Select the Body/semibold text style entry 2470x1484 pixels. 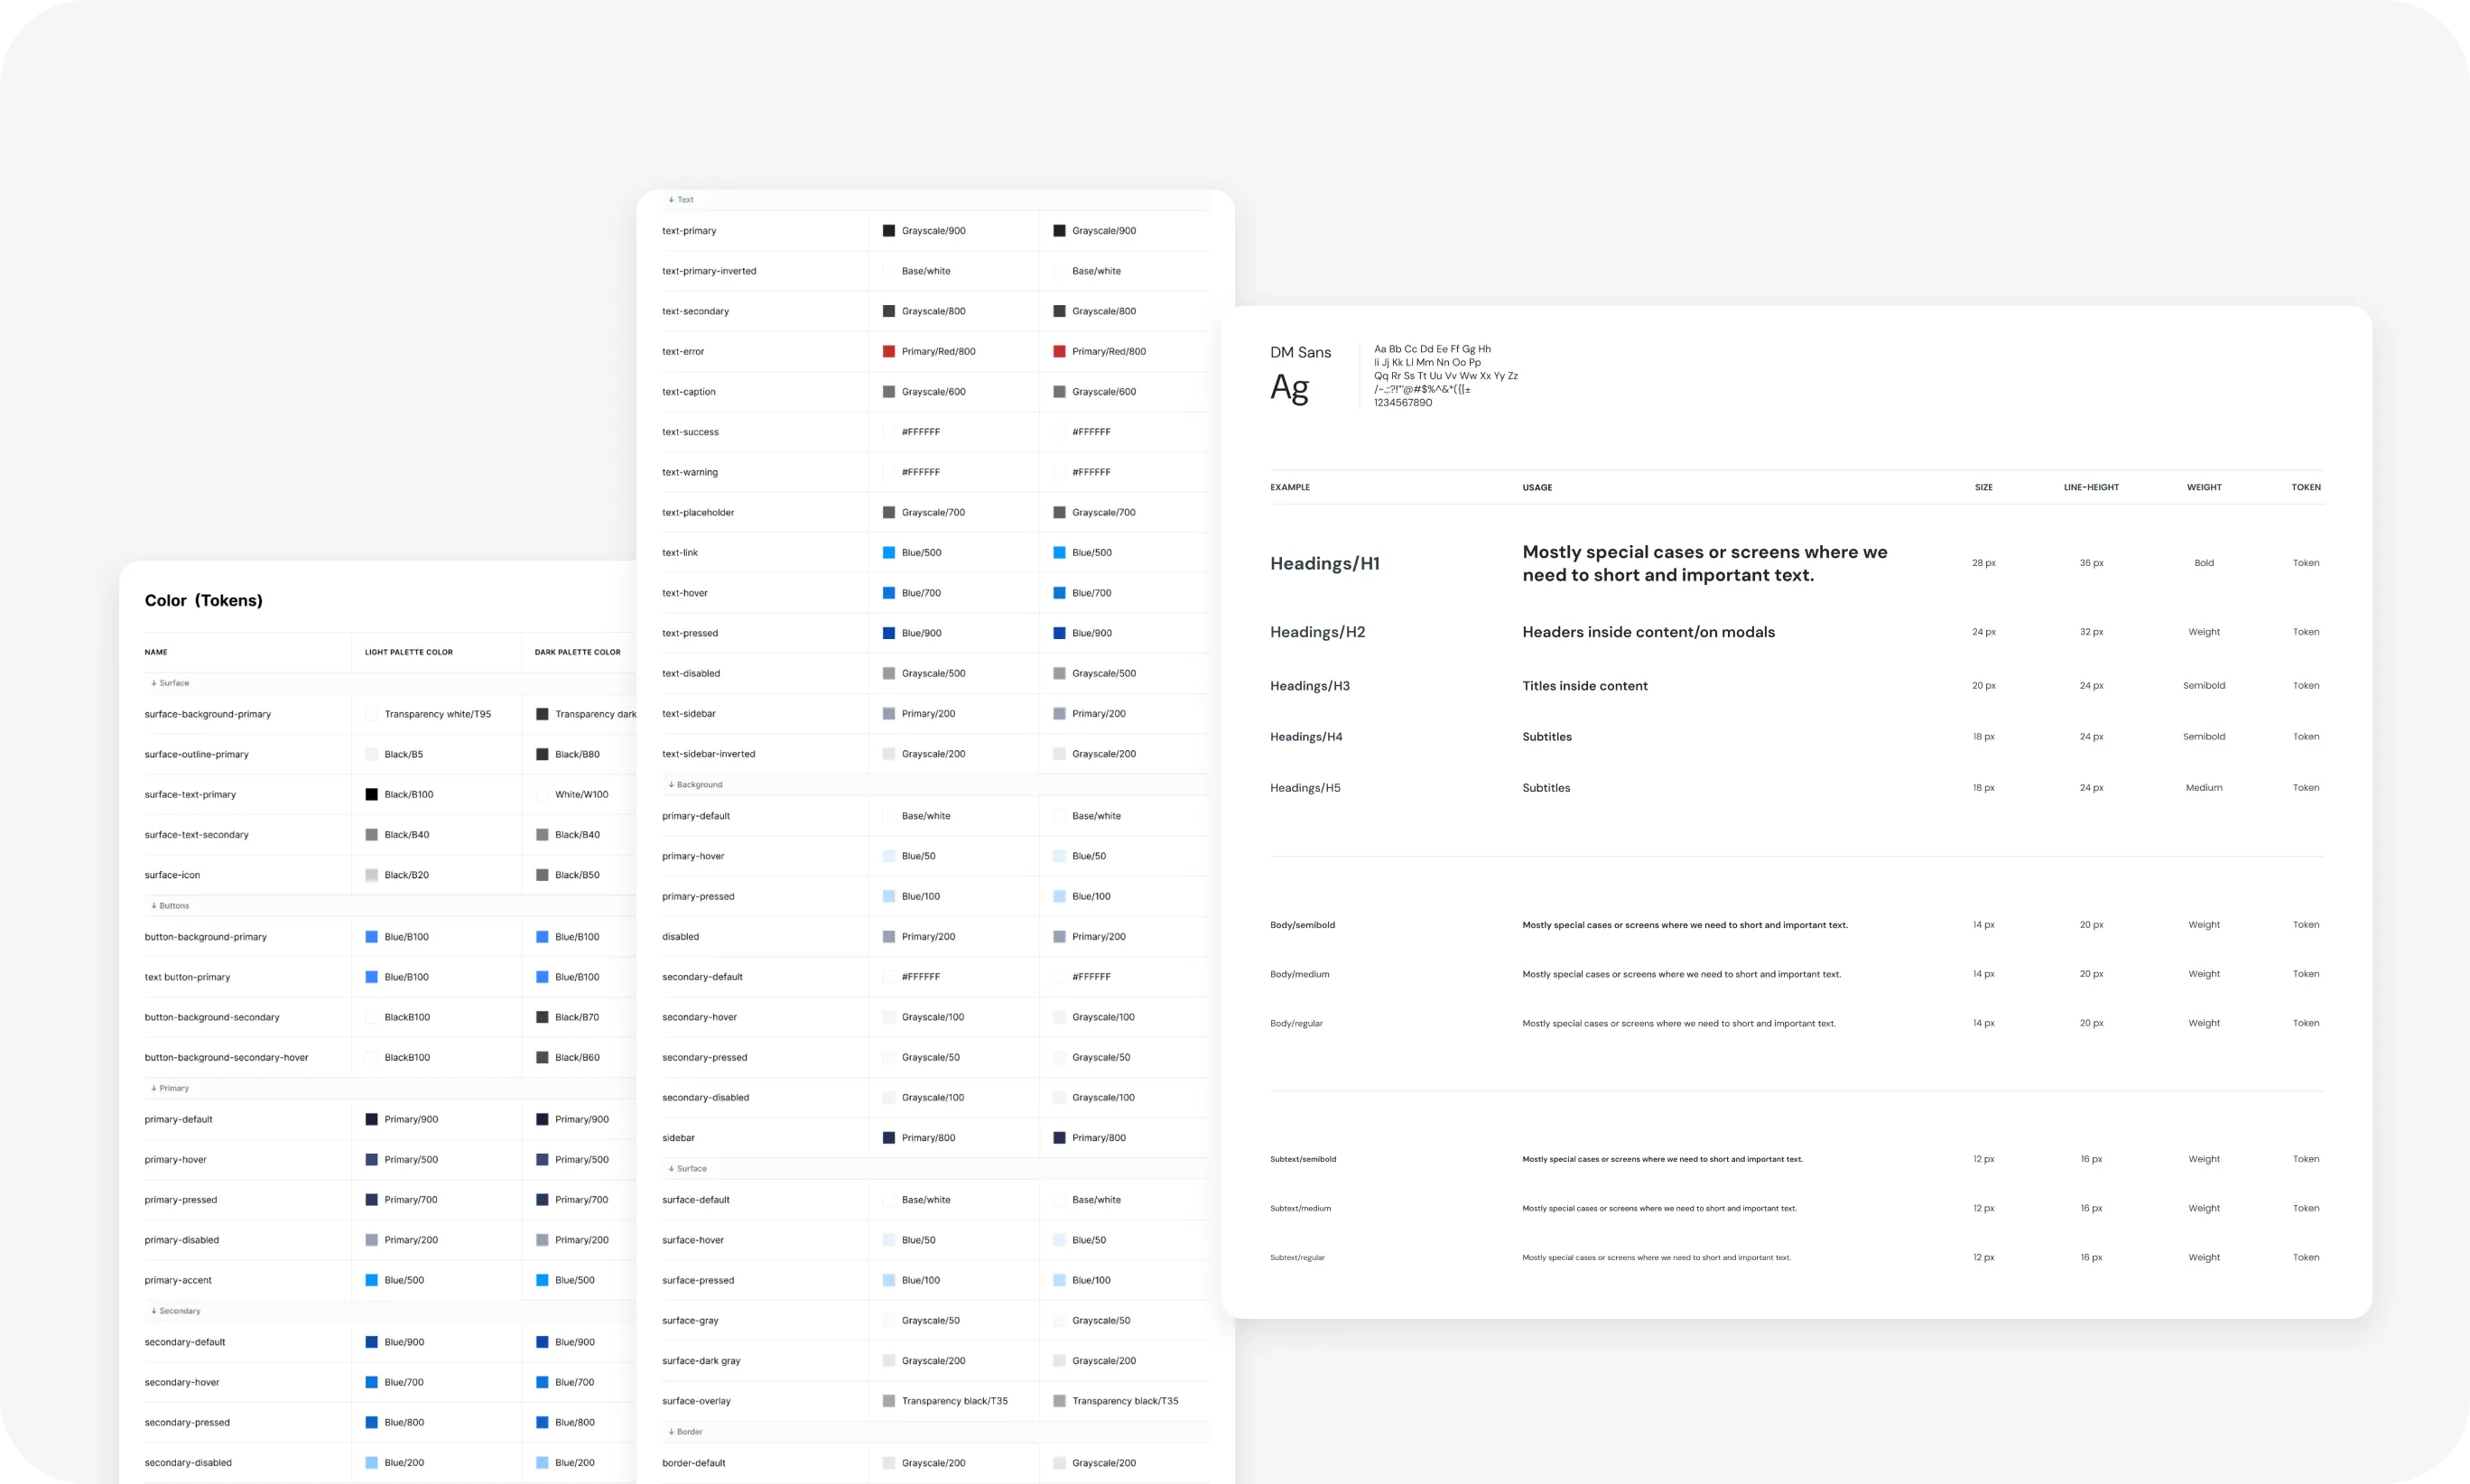point(1302,924)
